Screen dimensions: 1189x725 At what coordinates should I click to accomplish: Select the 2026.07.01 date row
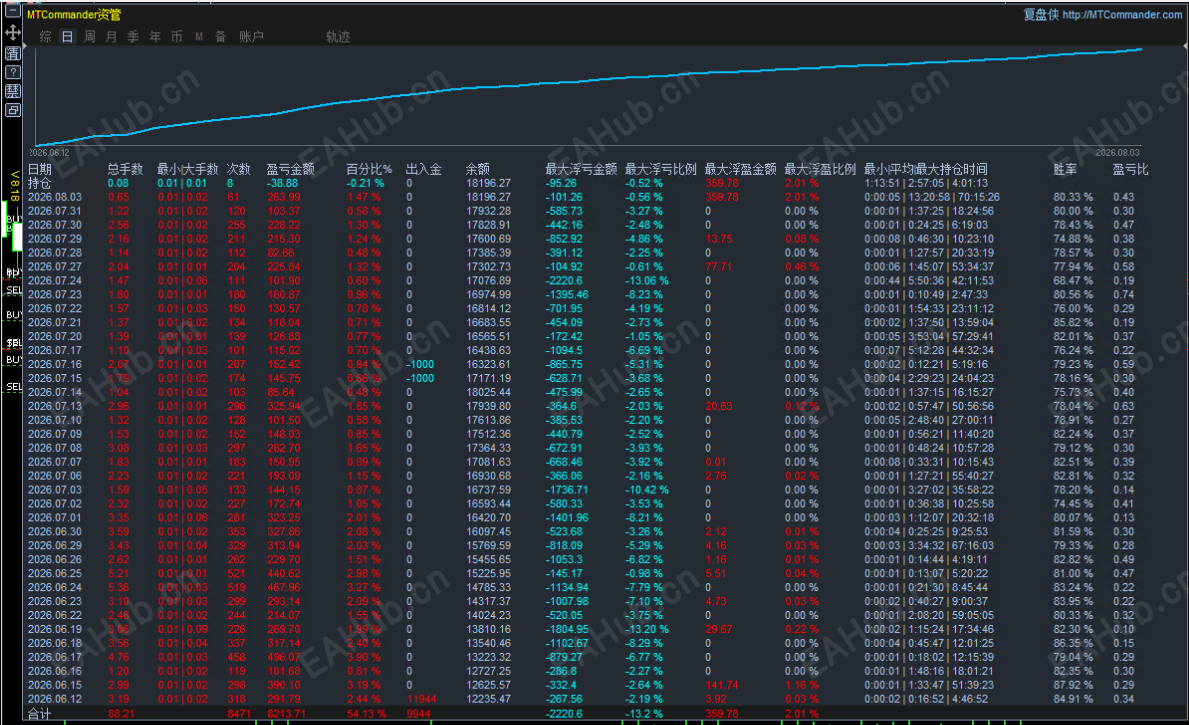55,517
